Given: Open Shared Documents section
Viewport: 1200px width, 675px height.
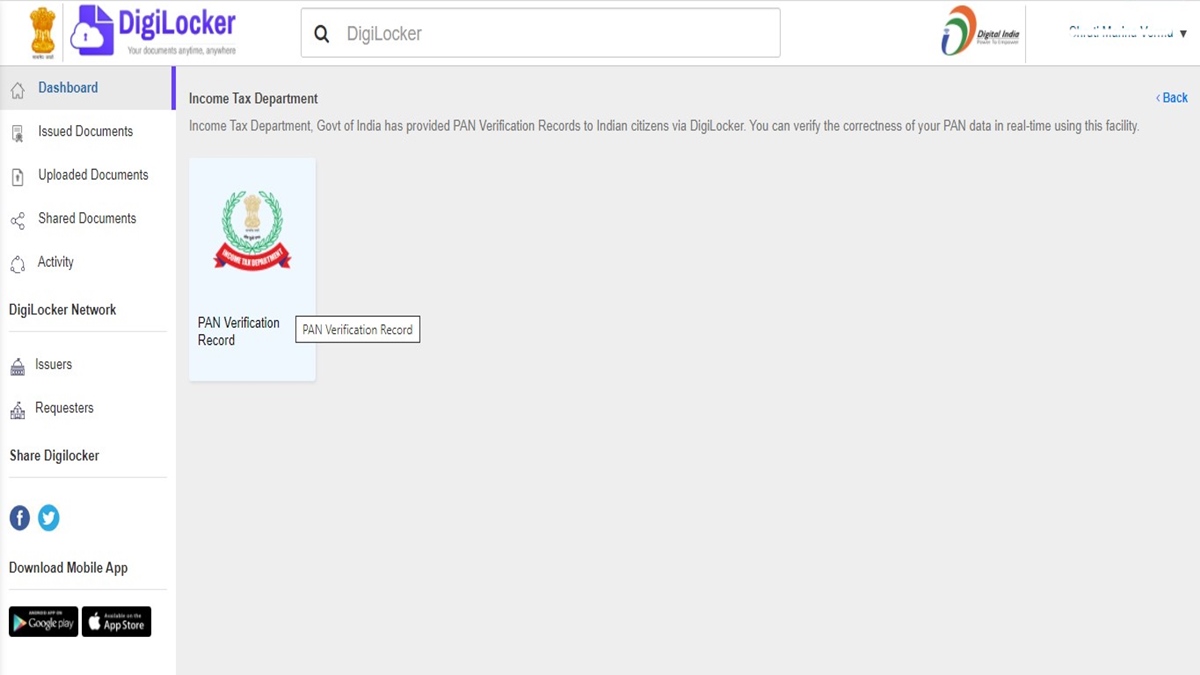Looking at the screenshot, I should point(88,218).
